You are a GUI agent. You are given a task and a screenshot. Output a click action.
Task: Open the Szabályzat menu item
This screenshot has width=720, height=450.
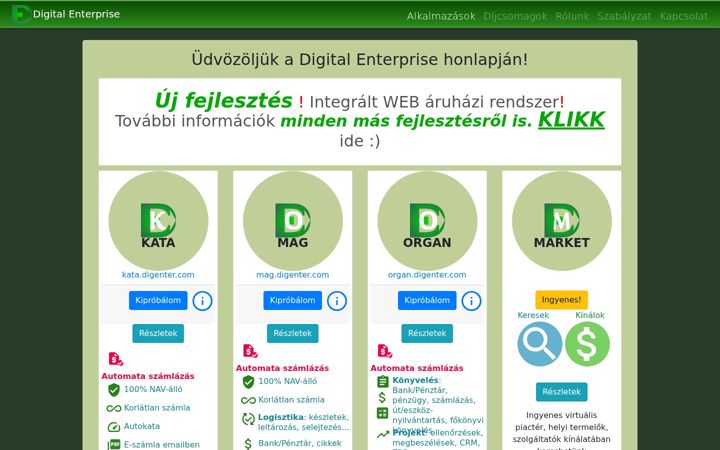(624, 16)
